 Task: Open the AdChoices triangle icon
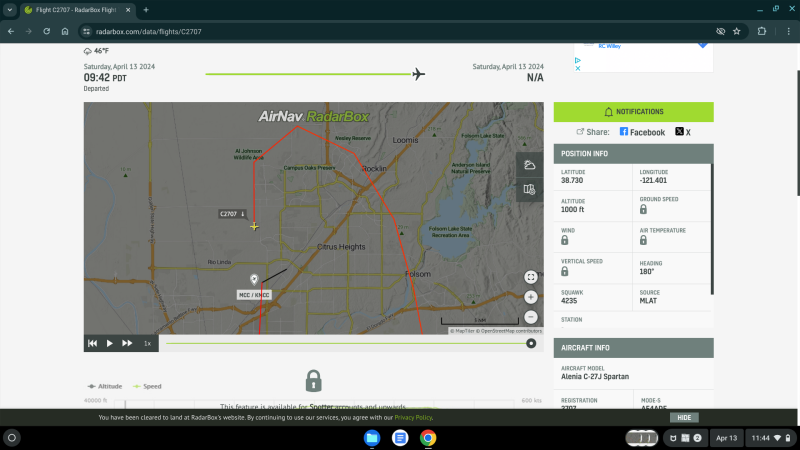578,60
